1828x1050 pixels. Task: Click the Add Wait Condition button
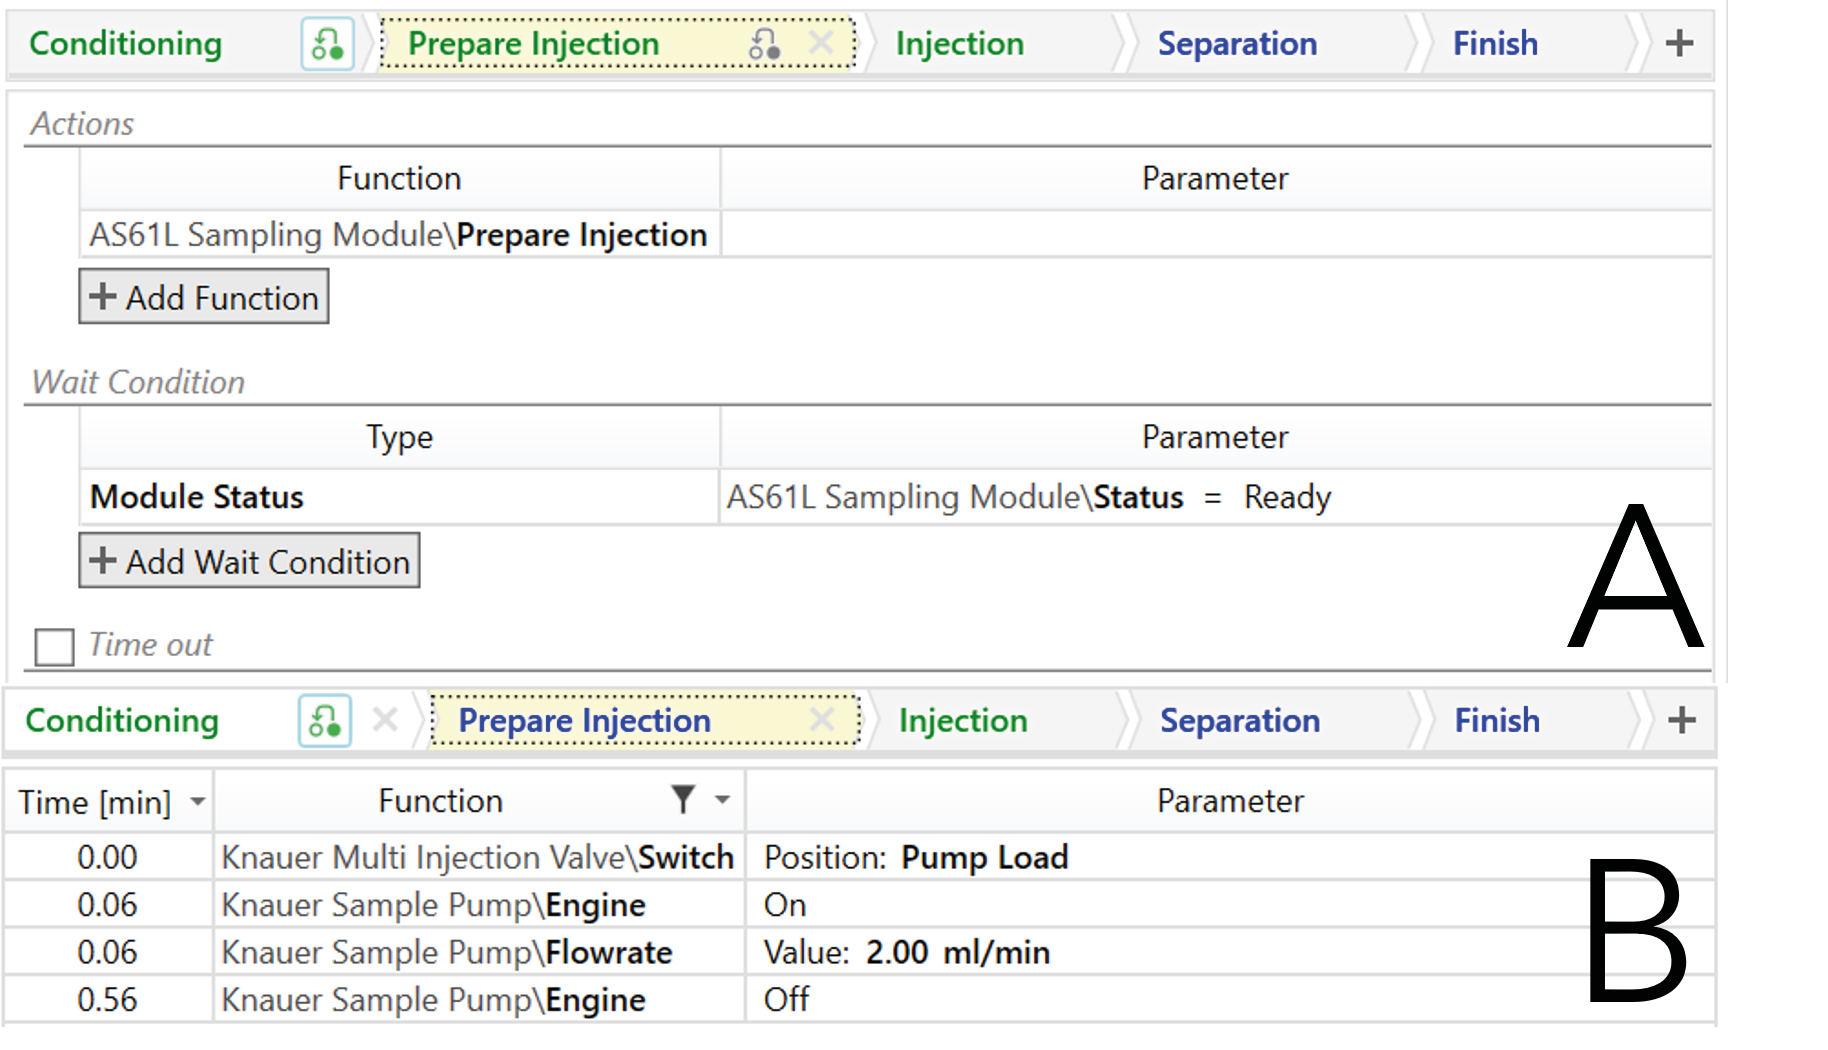[x=248, y=561]
